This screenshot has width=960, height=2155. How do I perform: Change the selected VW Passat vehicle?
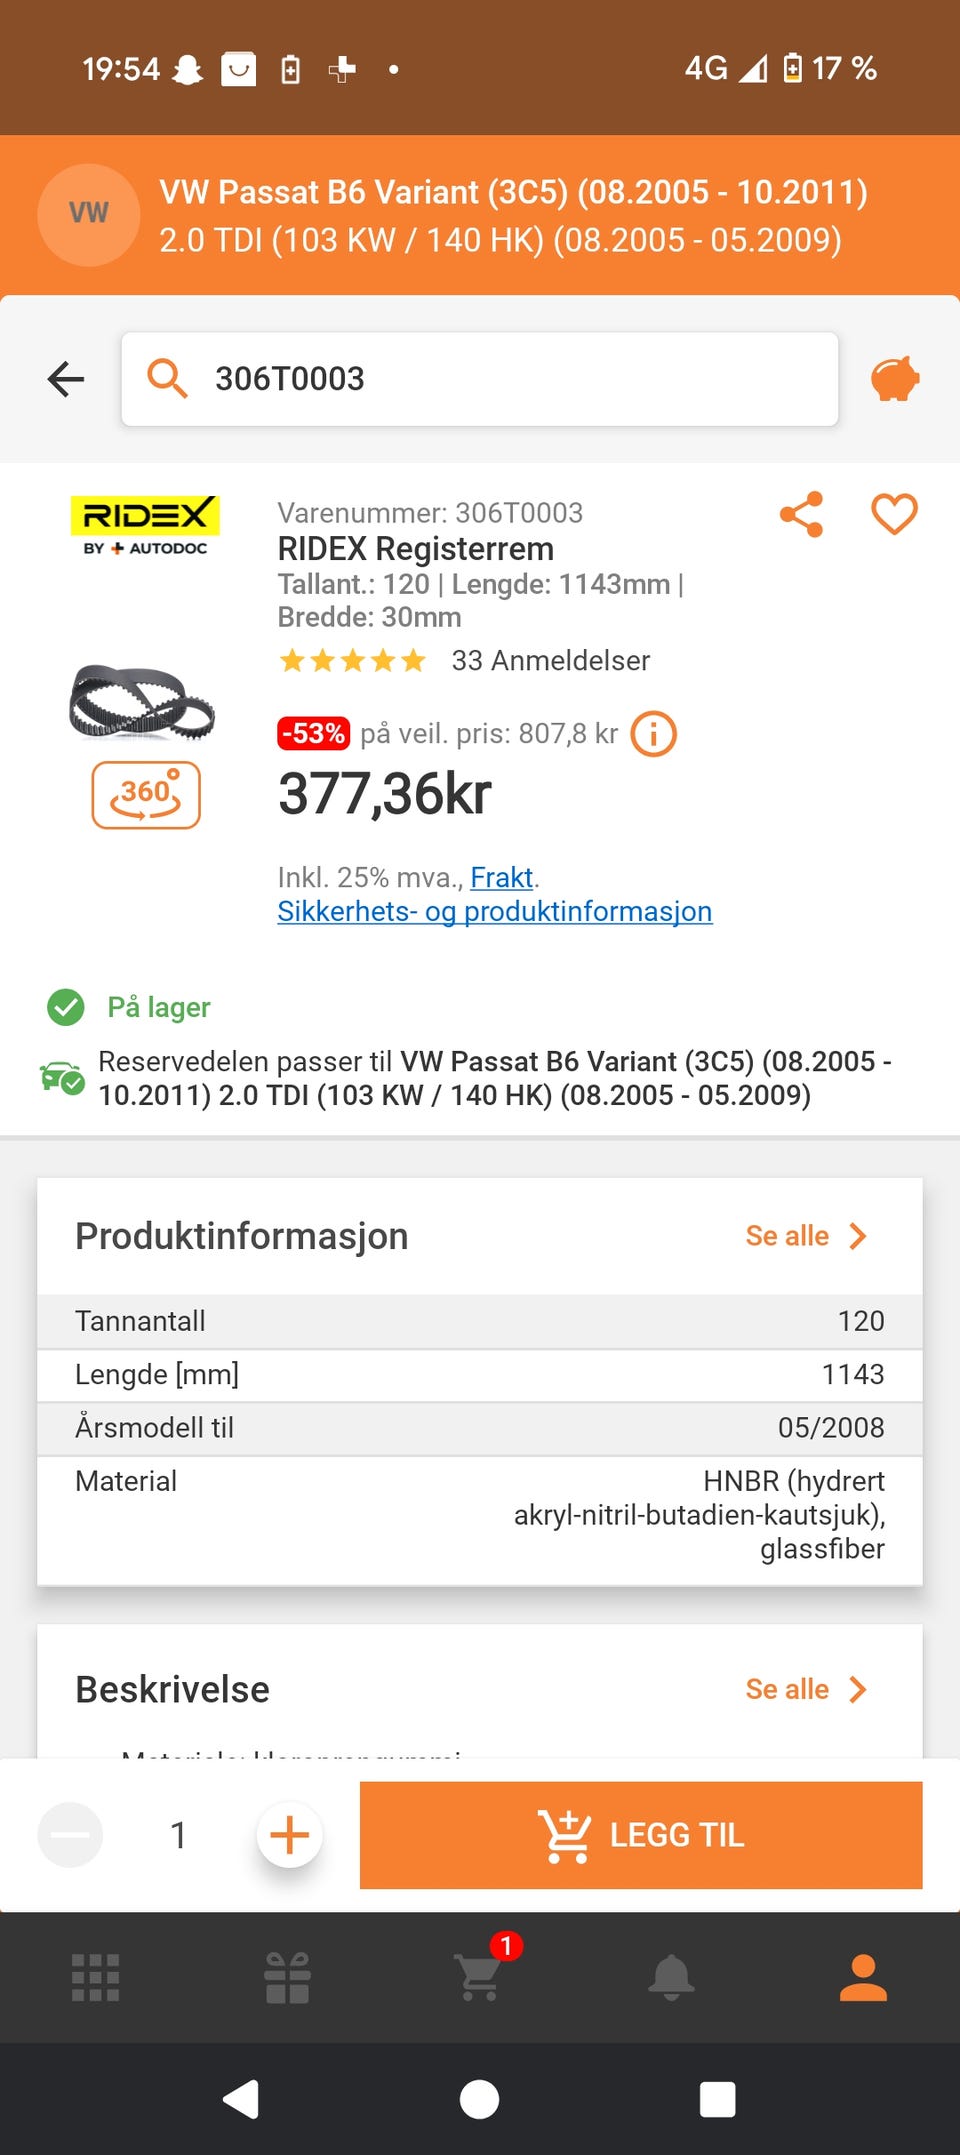[x=480, y=215]
